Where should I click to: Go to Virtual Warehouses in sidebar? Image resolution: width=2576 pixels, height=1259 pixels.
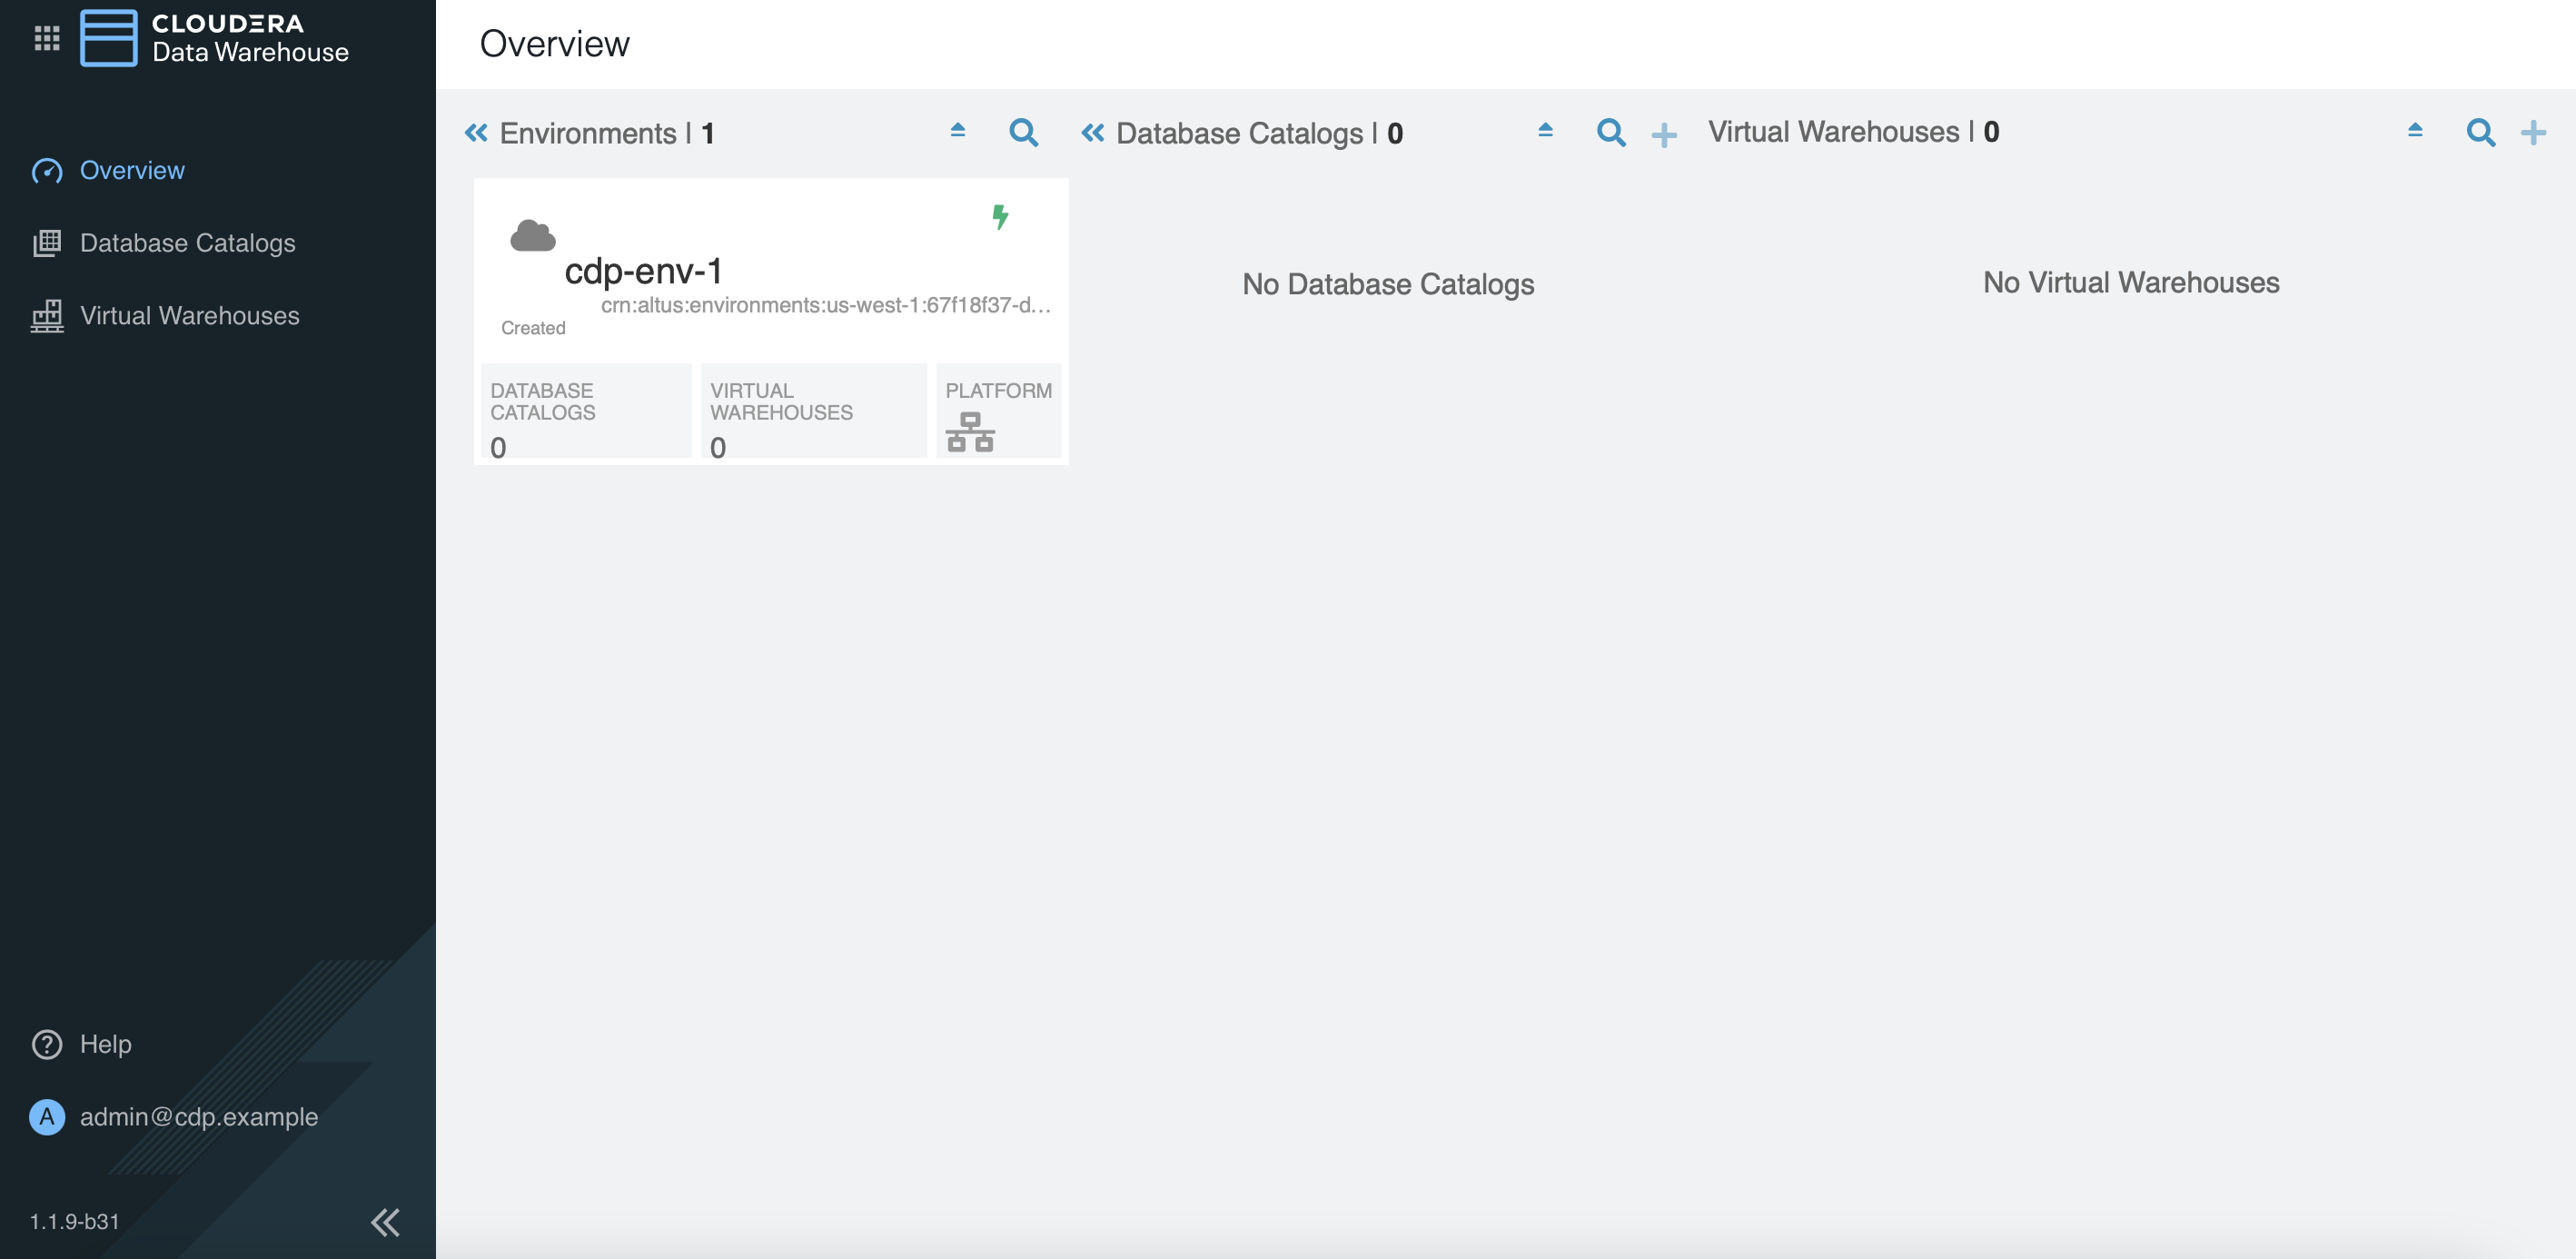(189, 316)
